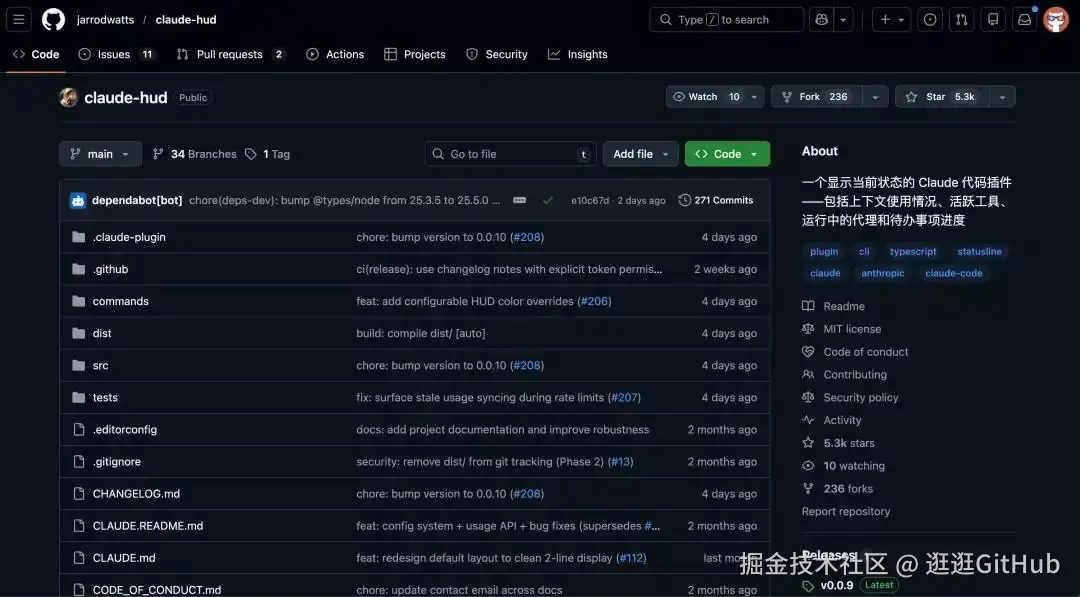The height and width of the screenshot is (597, 1080).
Task: Click the Fork button
Action: coord(816,97)
